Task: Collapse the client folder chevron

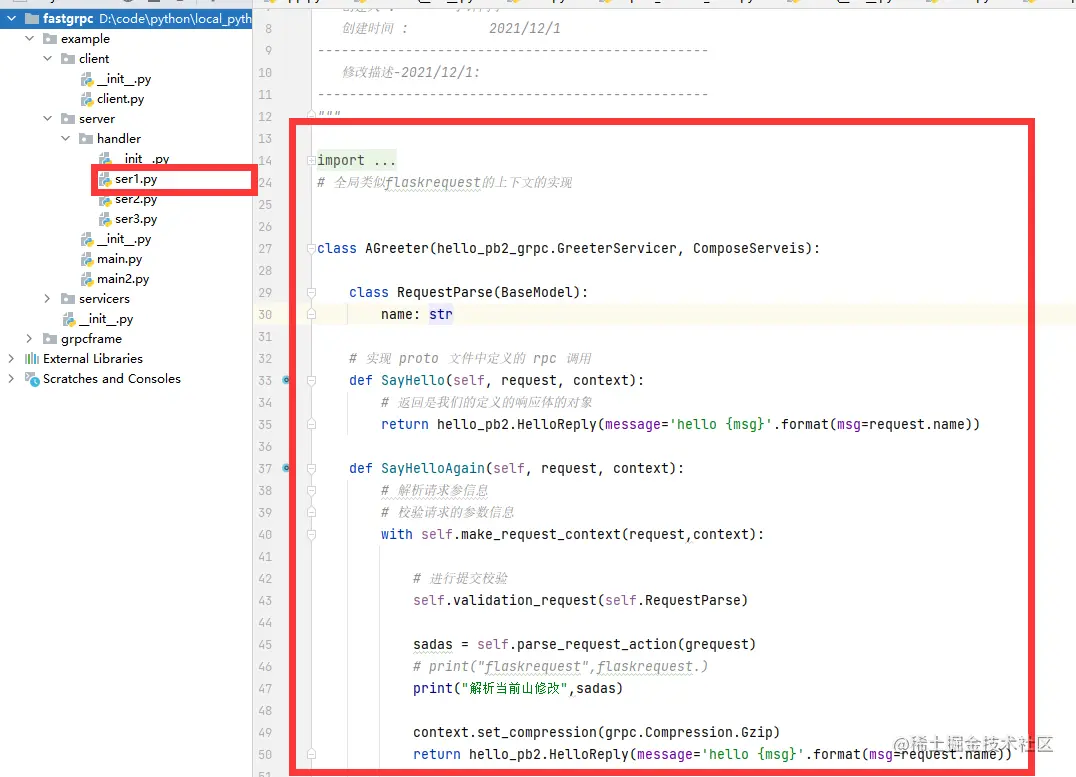Action: 47,58
